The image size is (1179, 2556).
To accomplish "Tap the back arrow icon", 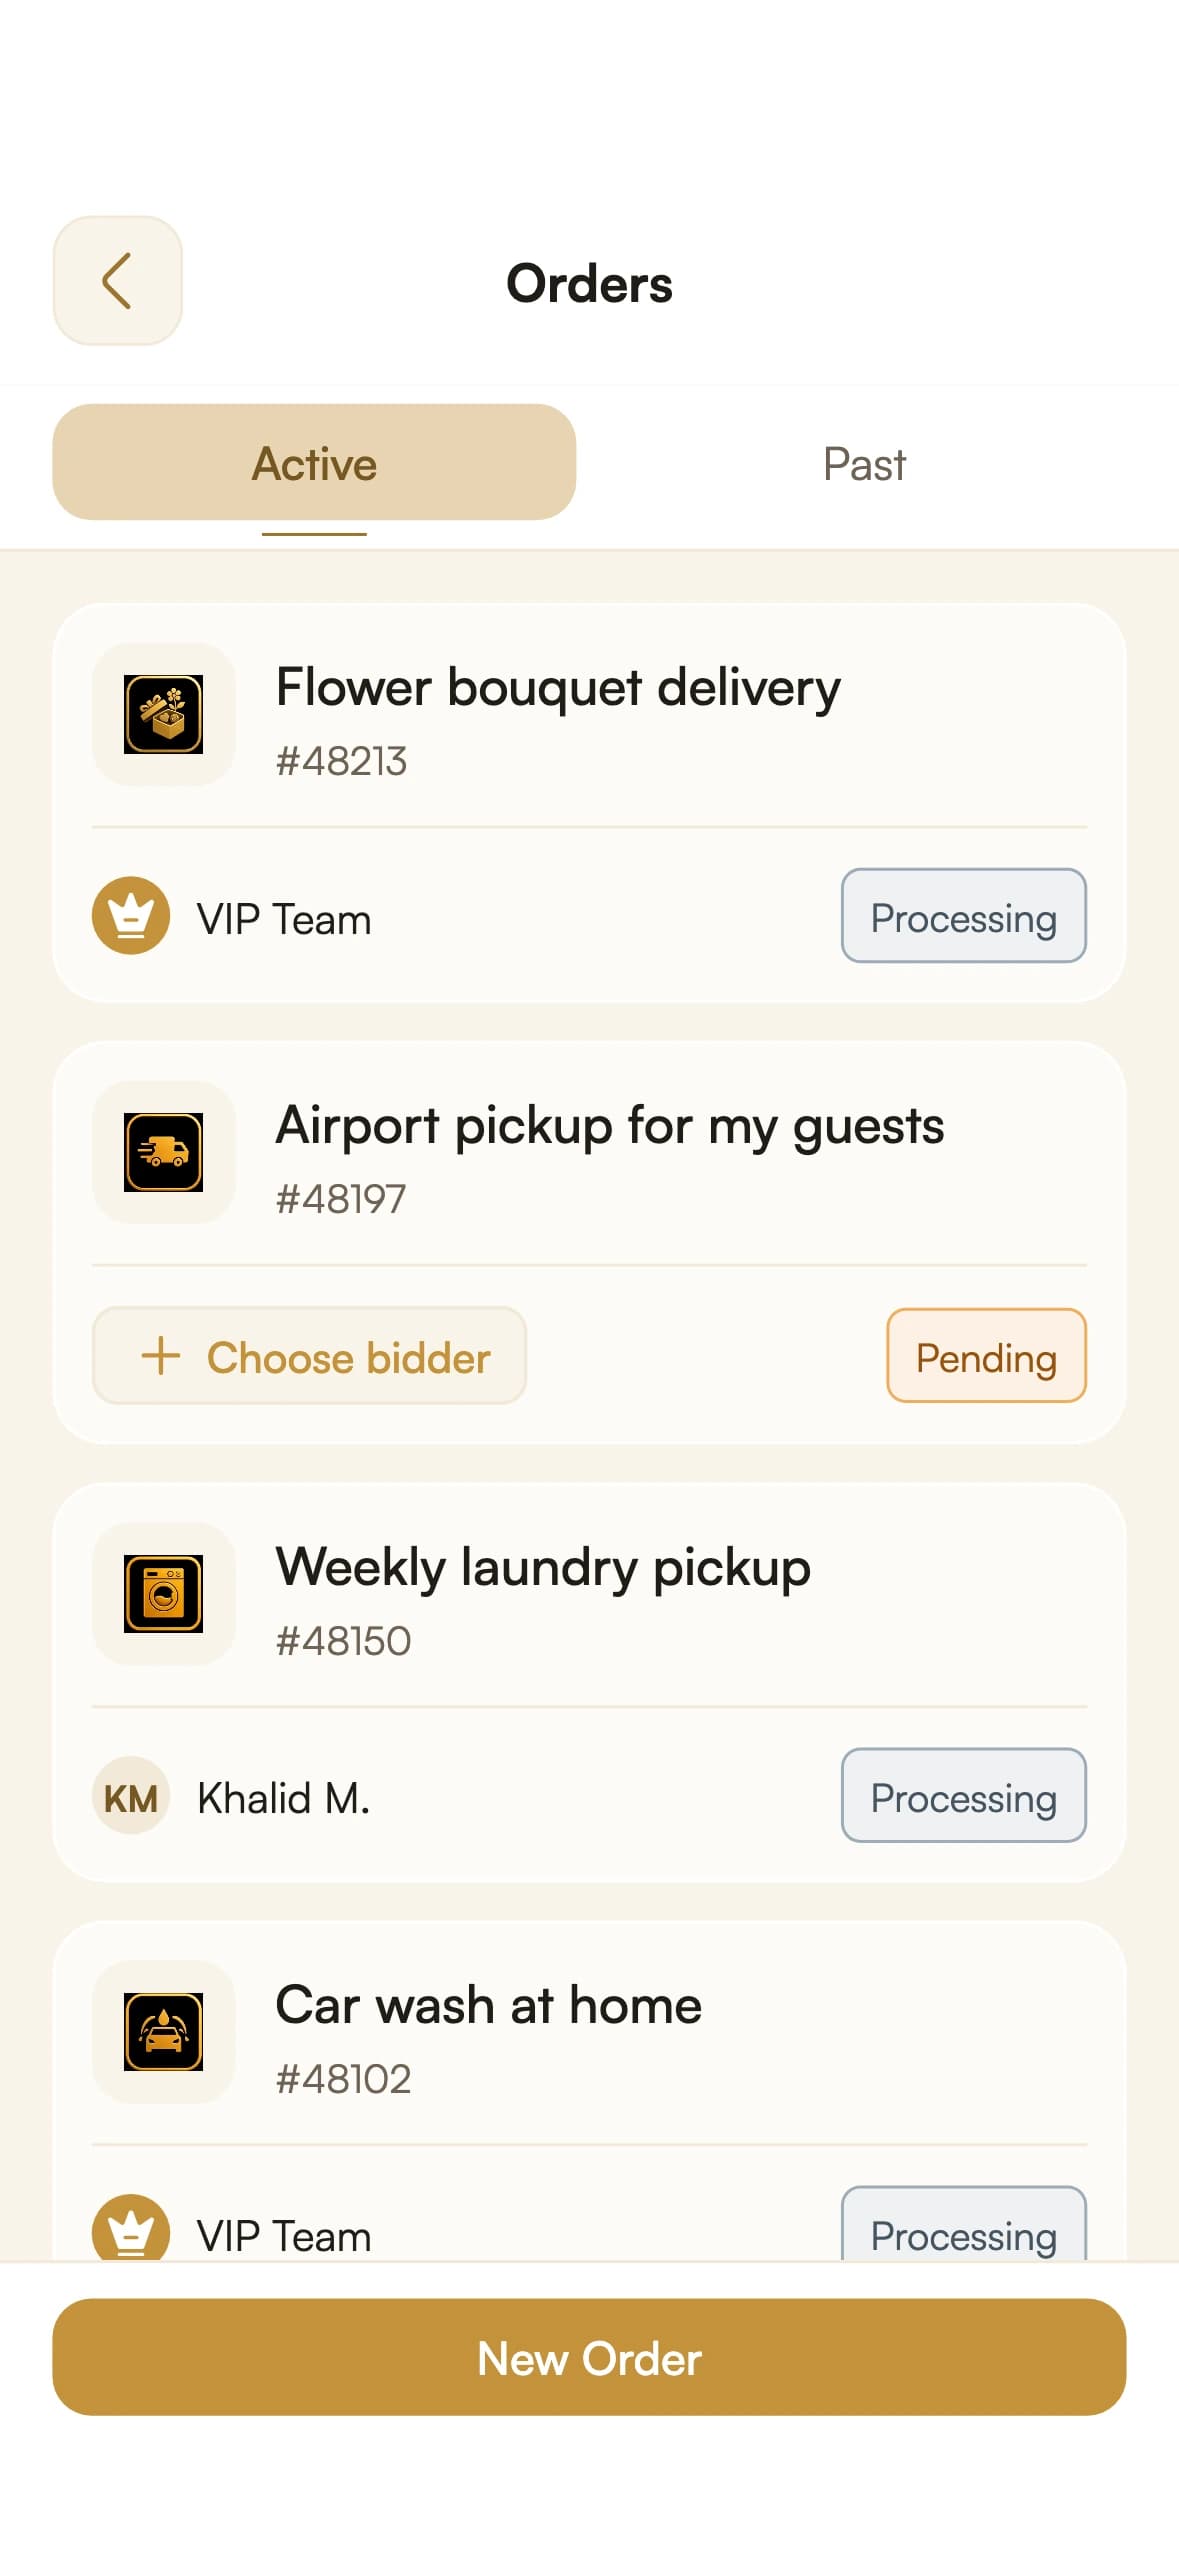I will (117, 281).
